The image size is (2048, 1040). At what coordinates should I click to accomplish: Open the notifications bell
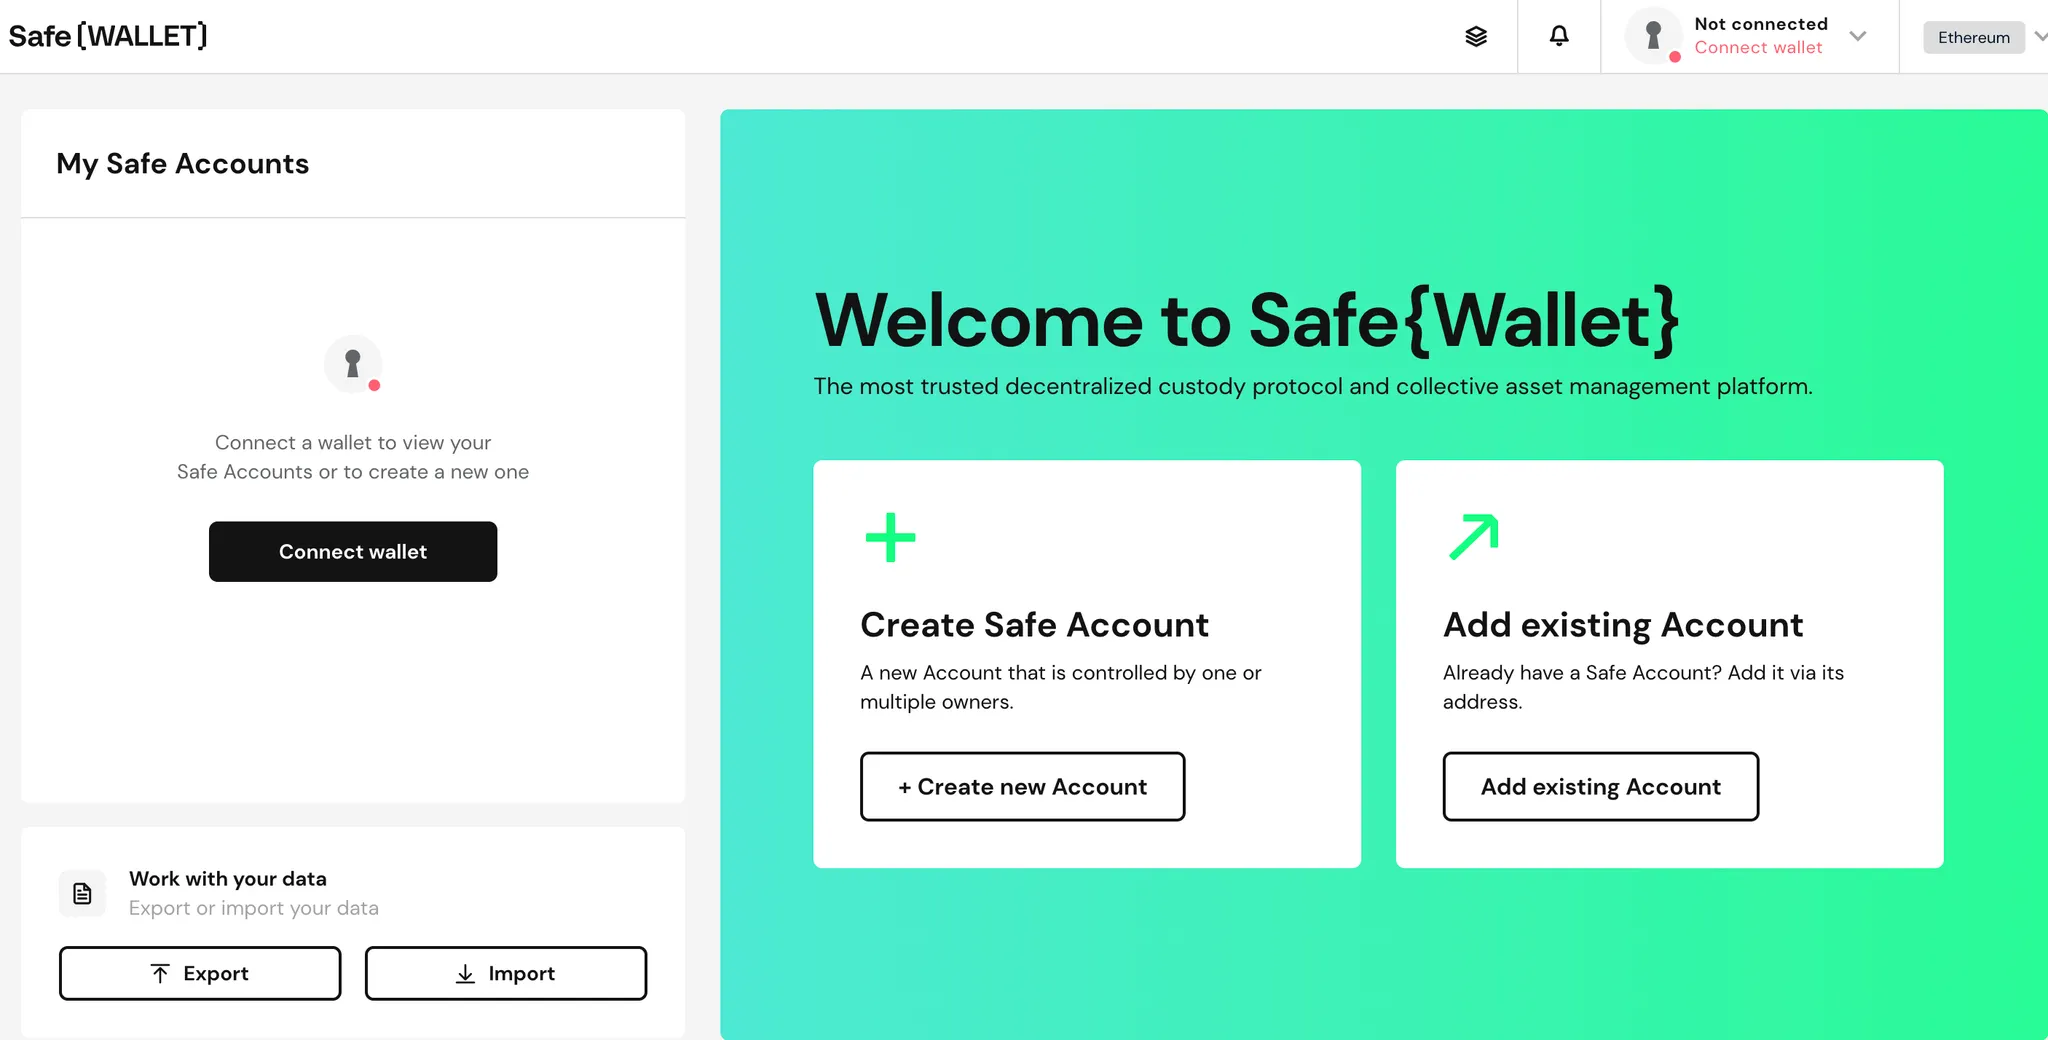point(1559,36)
